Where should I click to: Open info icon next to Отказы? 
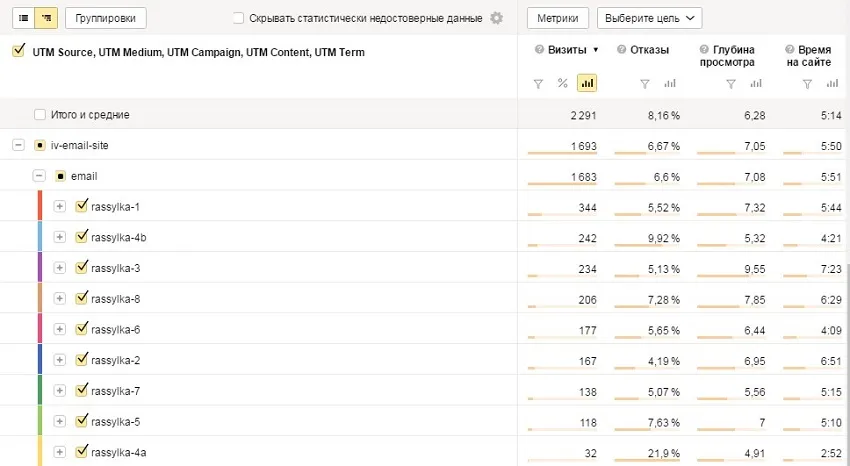(623, 49)
